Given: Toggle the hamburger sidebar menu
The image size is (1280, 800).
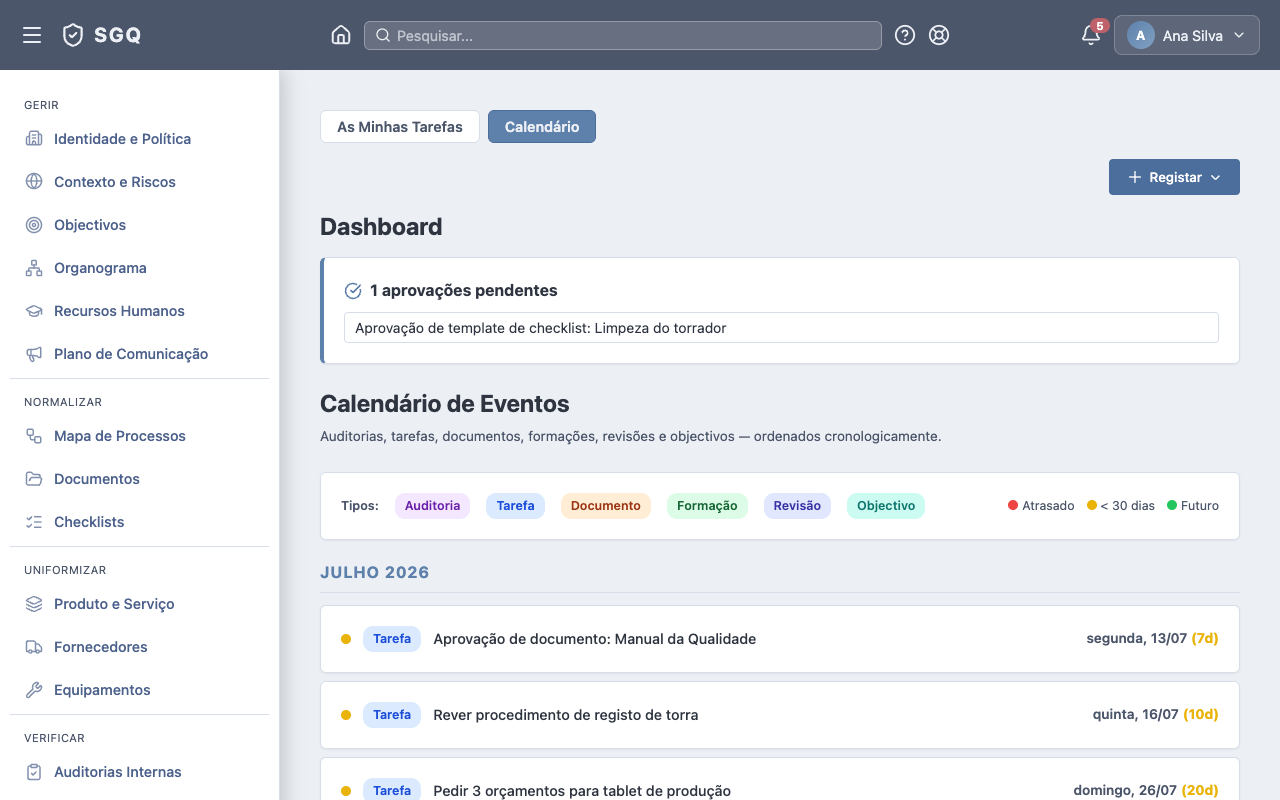Looking at the screenshot, I should pos(32,35).
